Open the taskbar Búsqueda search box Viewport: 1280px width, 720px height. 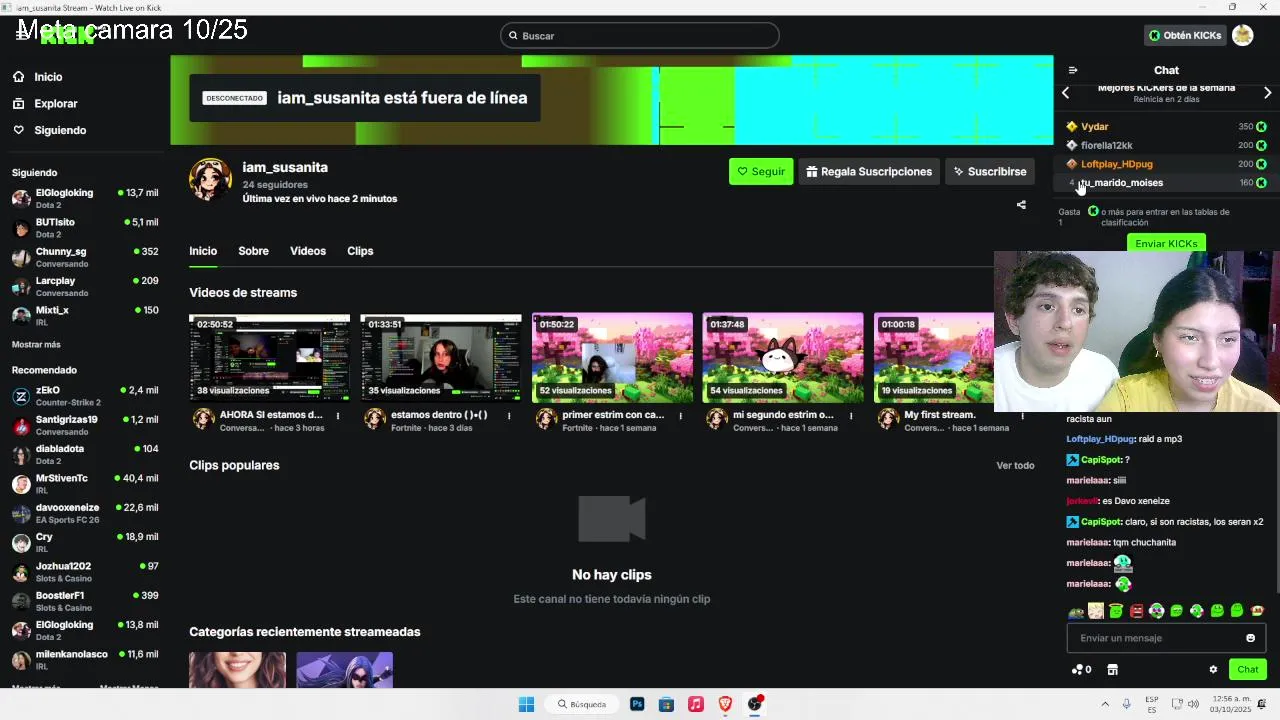[x=581, y=704]
